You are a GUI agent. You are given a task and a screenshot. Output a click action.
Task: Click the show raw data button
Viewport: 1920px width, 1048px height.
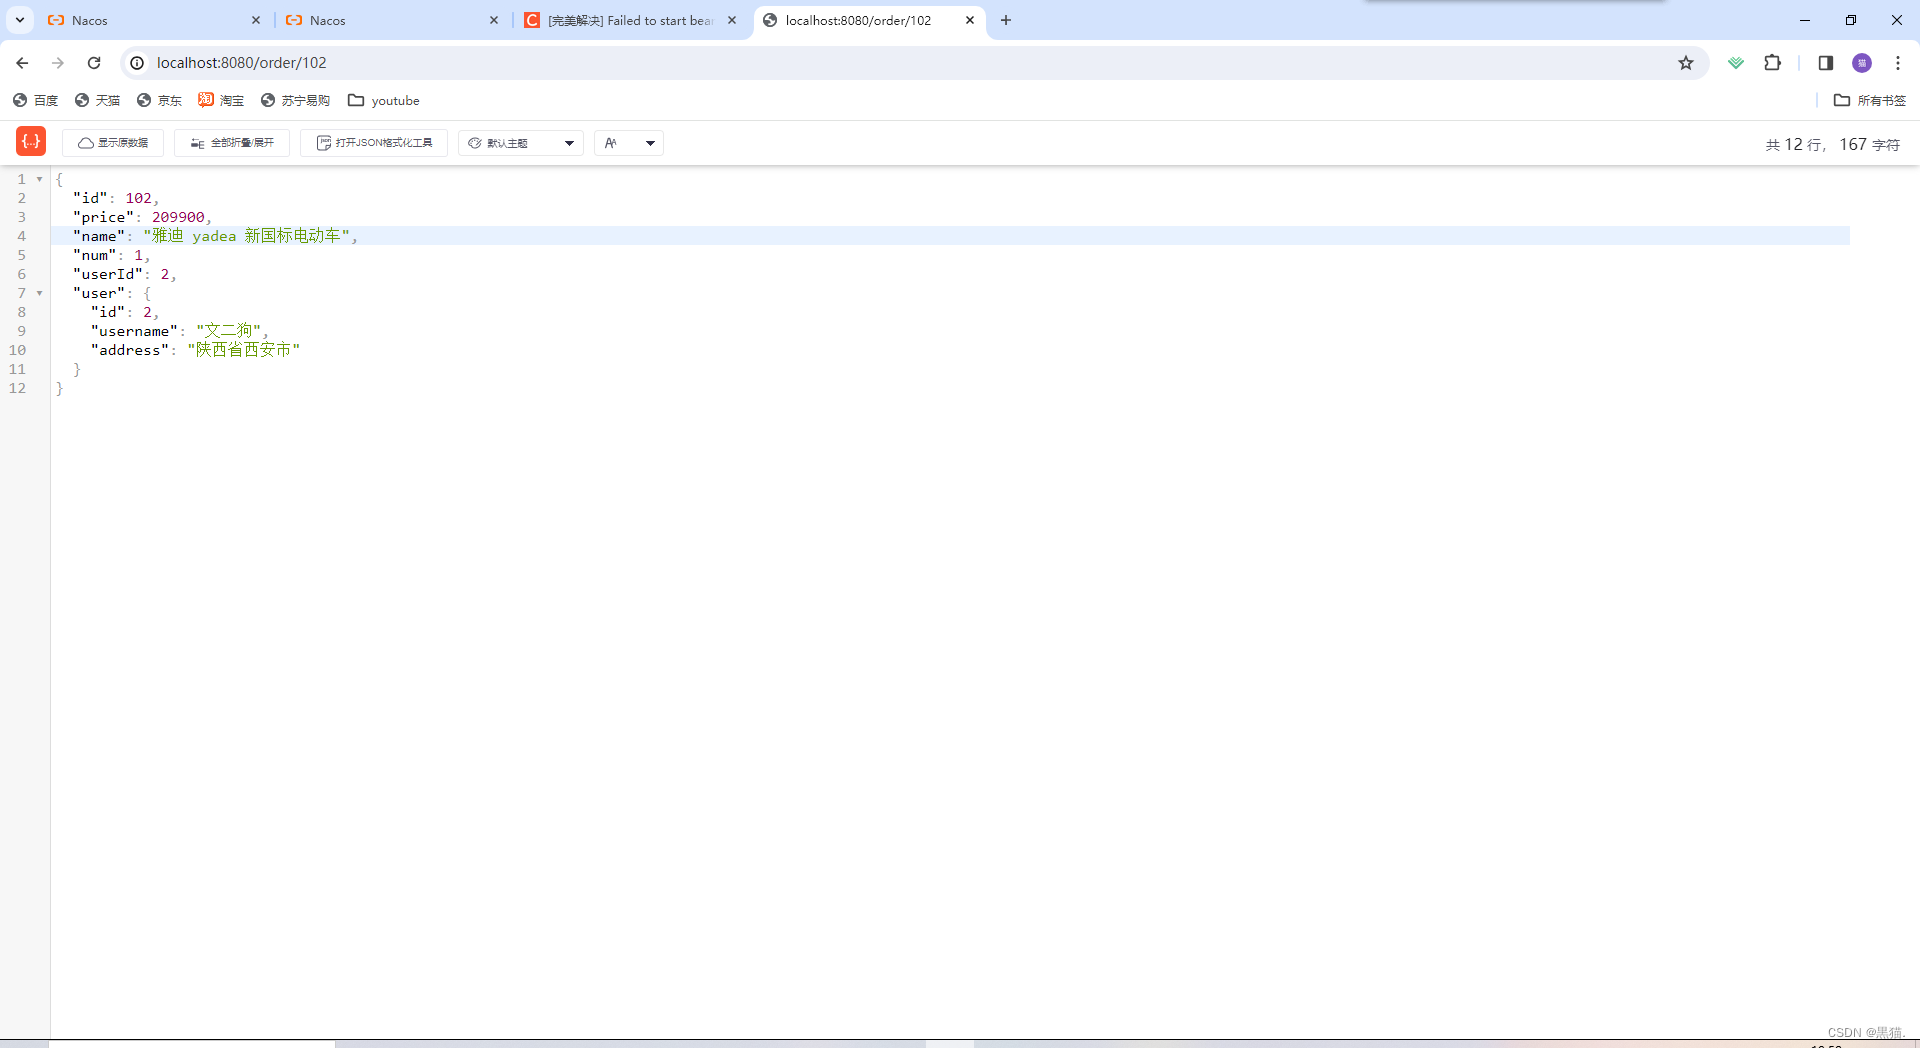pyautogui.click(x=113, y=143)
